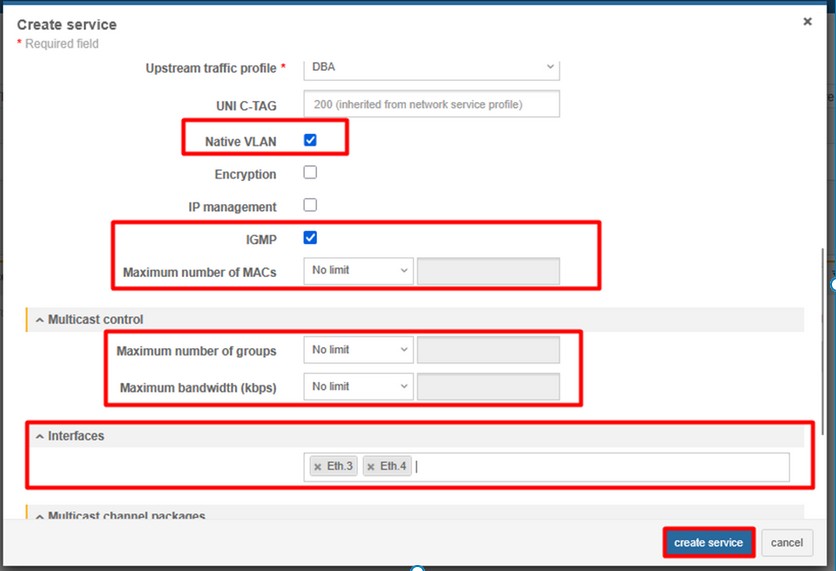836x571 pixels.
Task: Open the Upstream traffic profile dropdown
Action: (x=432, y=67)
